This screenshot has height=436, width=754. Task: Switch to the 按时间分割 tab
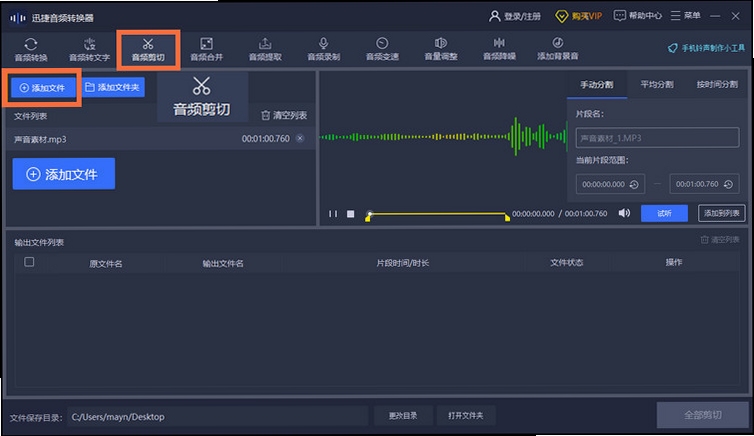pyautogui.click(x=717, y=85)
